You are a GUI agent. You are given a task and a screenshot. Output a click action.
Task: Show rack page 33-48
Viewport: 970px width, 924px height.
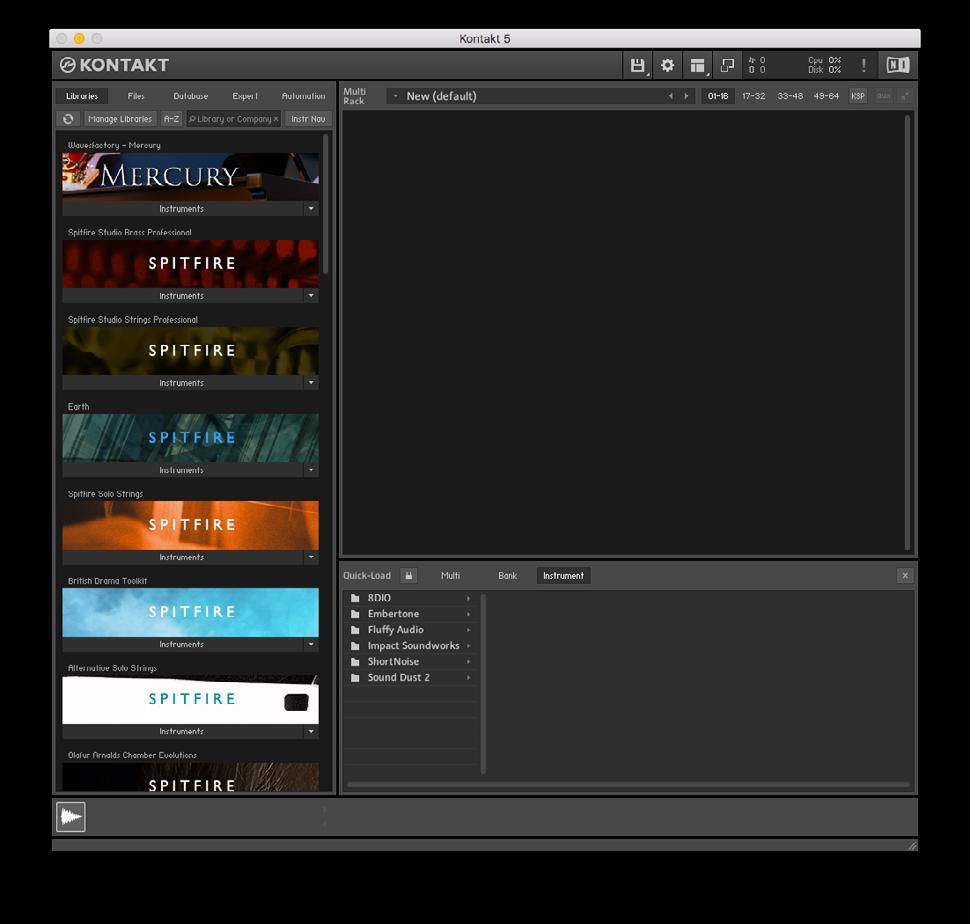coord(790,96)
